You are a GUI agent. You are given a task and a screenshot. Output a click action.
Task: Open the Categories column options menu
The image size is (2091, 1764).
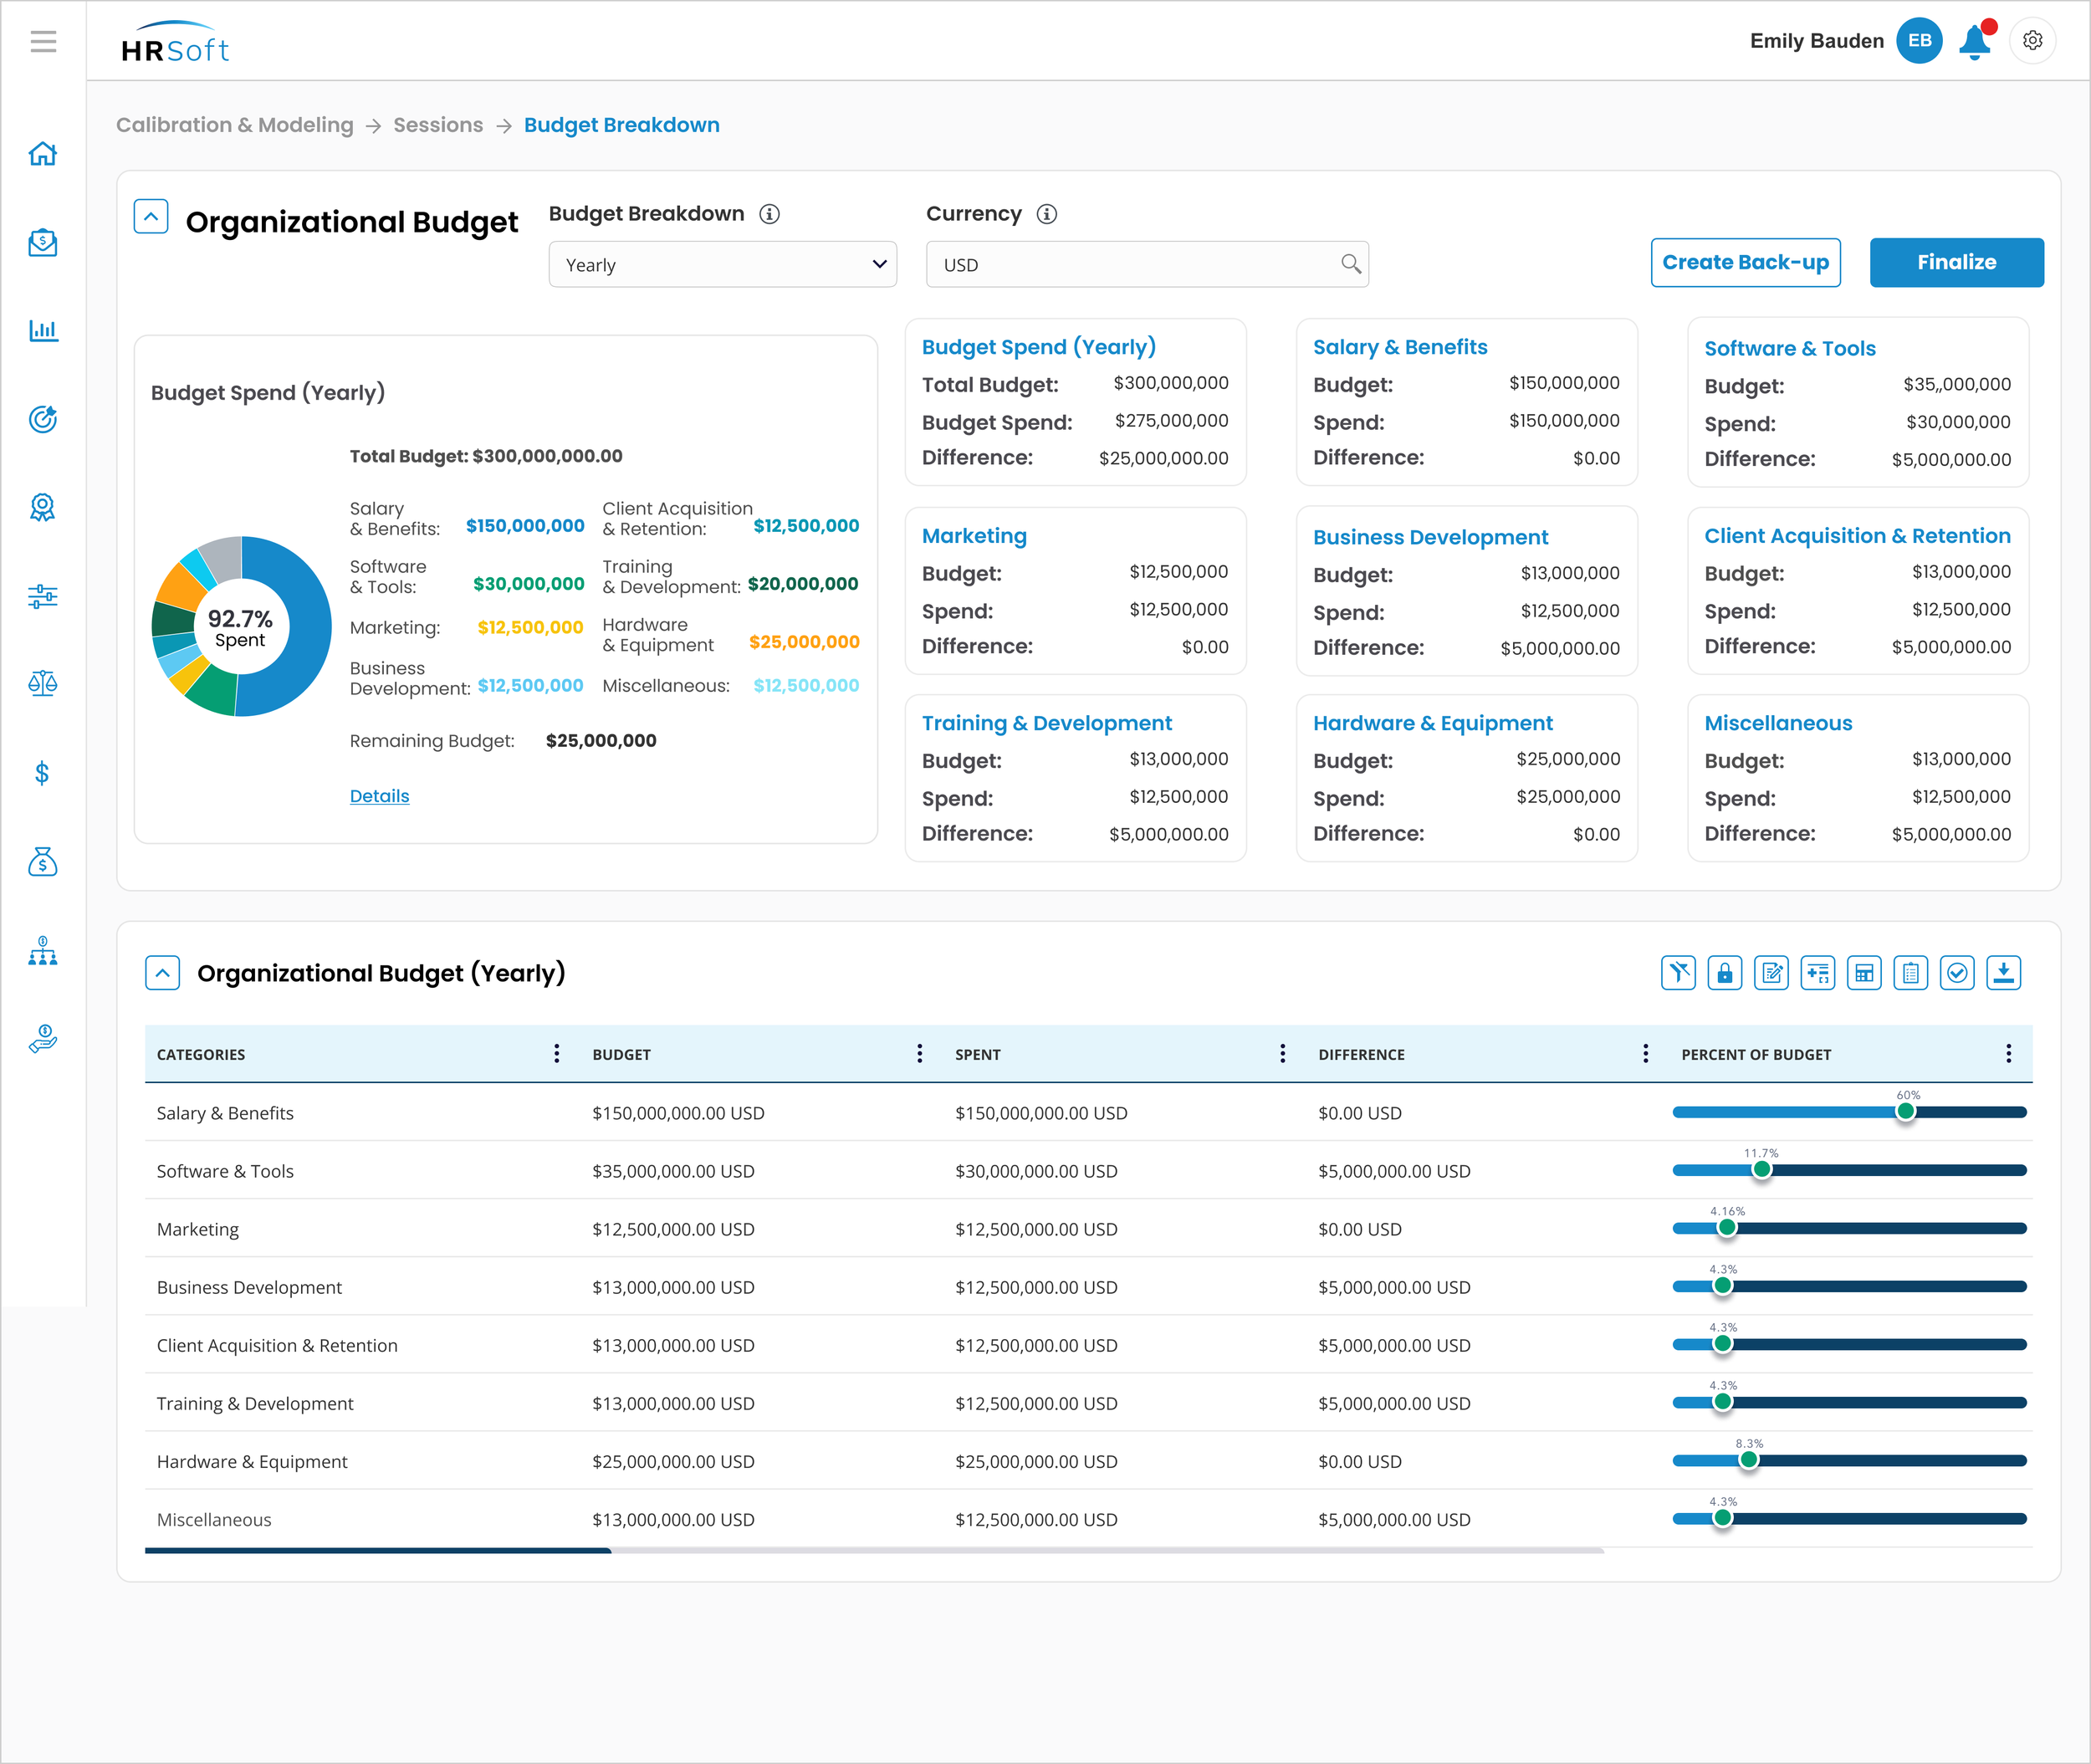click(557, 1054)
